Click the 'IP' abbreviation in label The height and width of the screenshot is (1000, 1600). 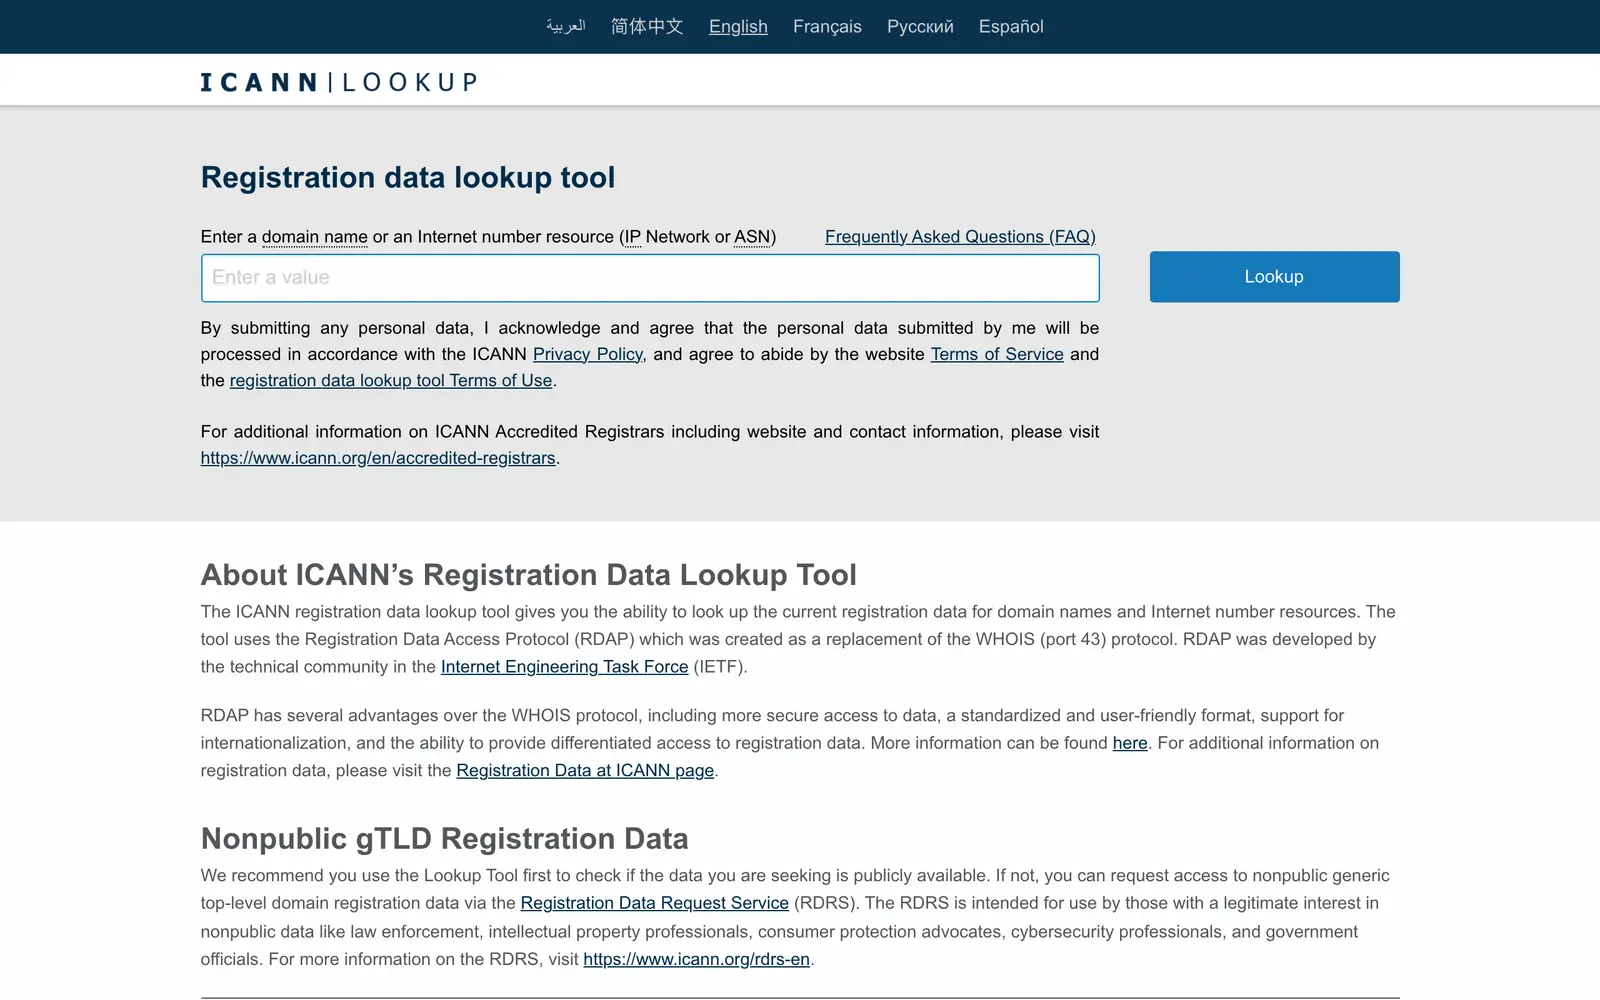click(632, 237)
